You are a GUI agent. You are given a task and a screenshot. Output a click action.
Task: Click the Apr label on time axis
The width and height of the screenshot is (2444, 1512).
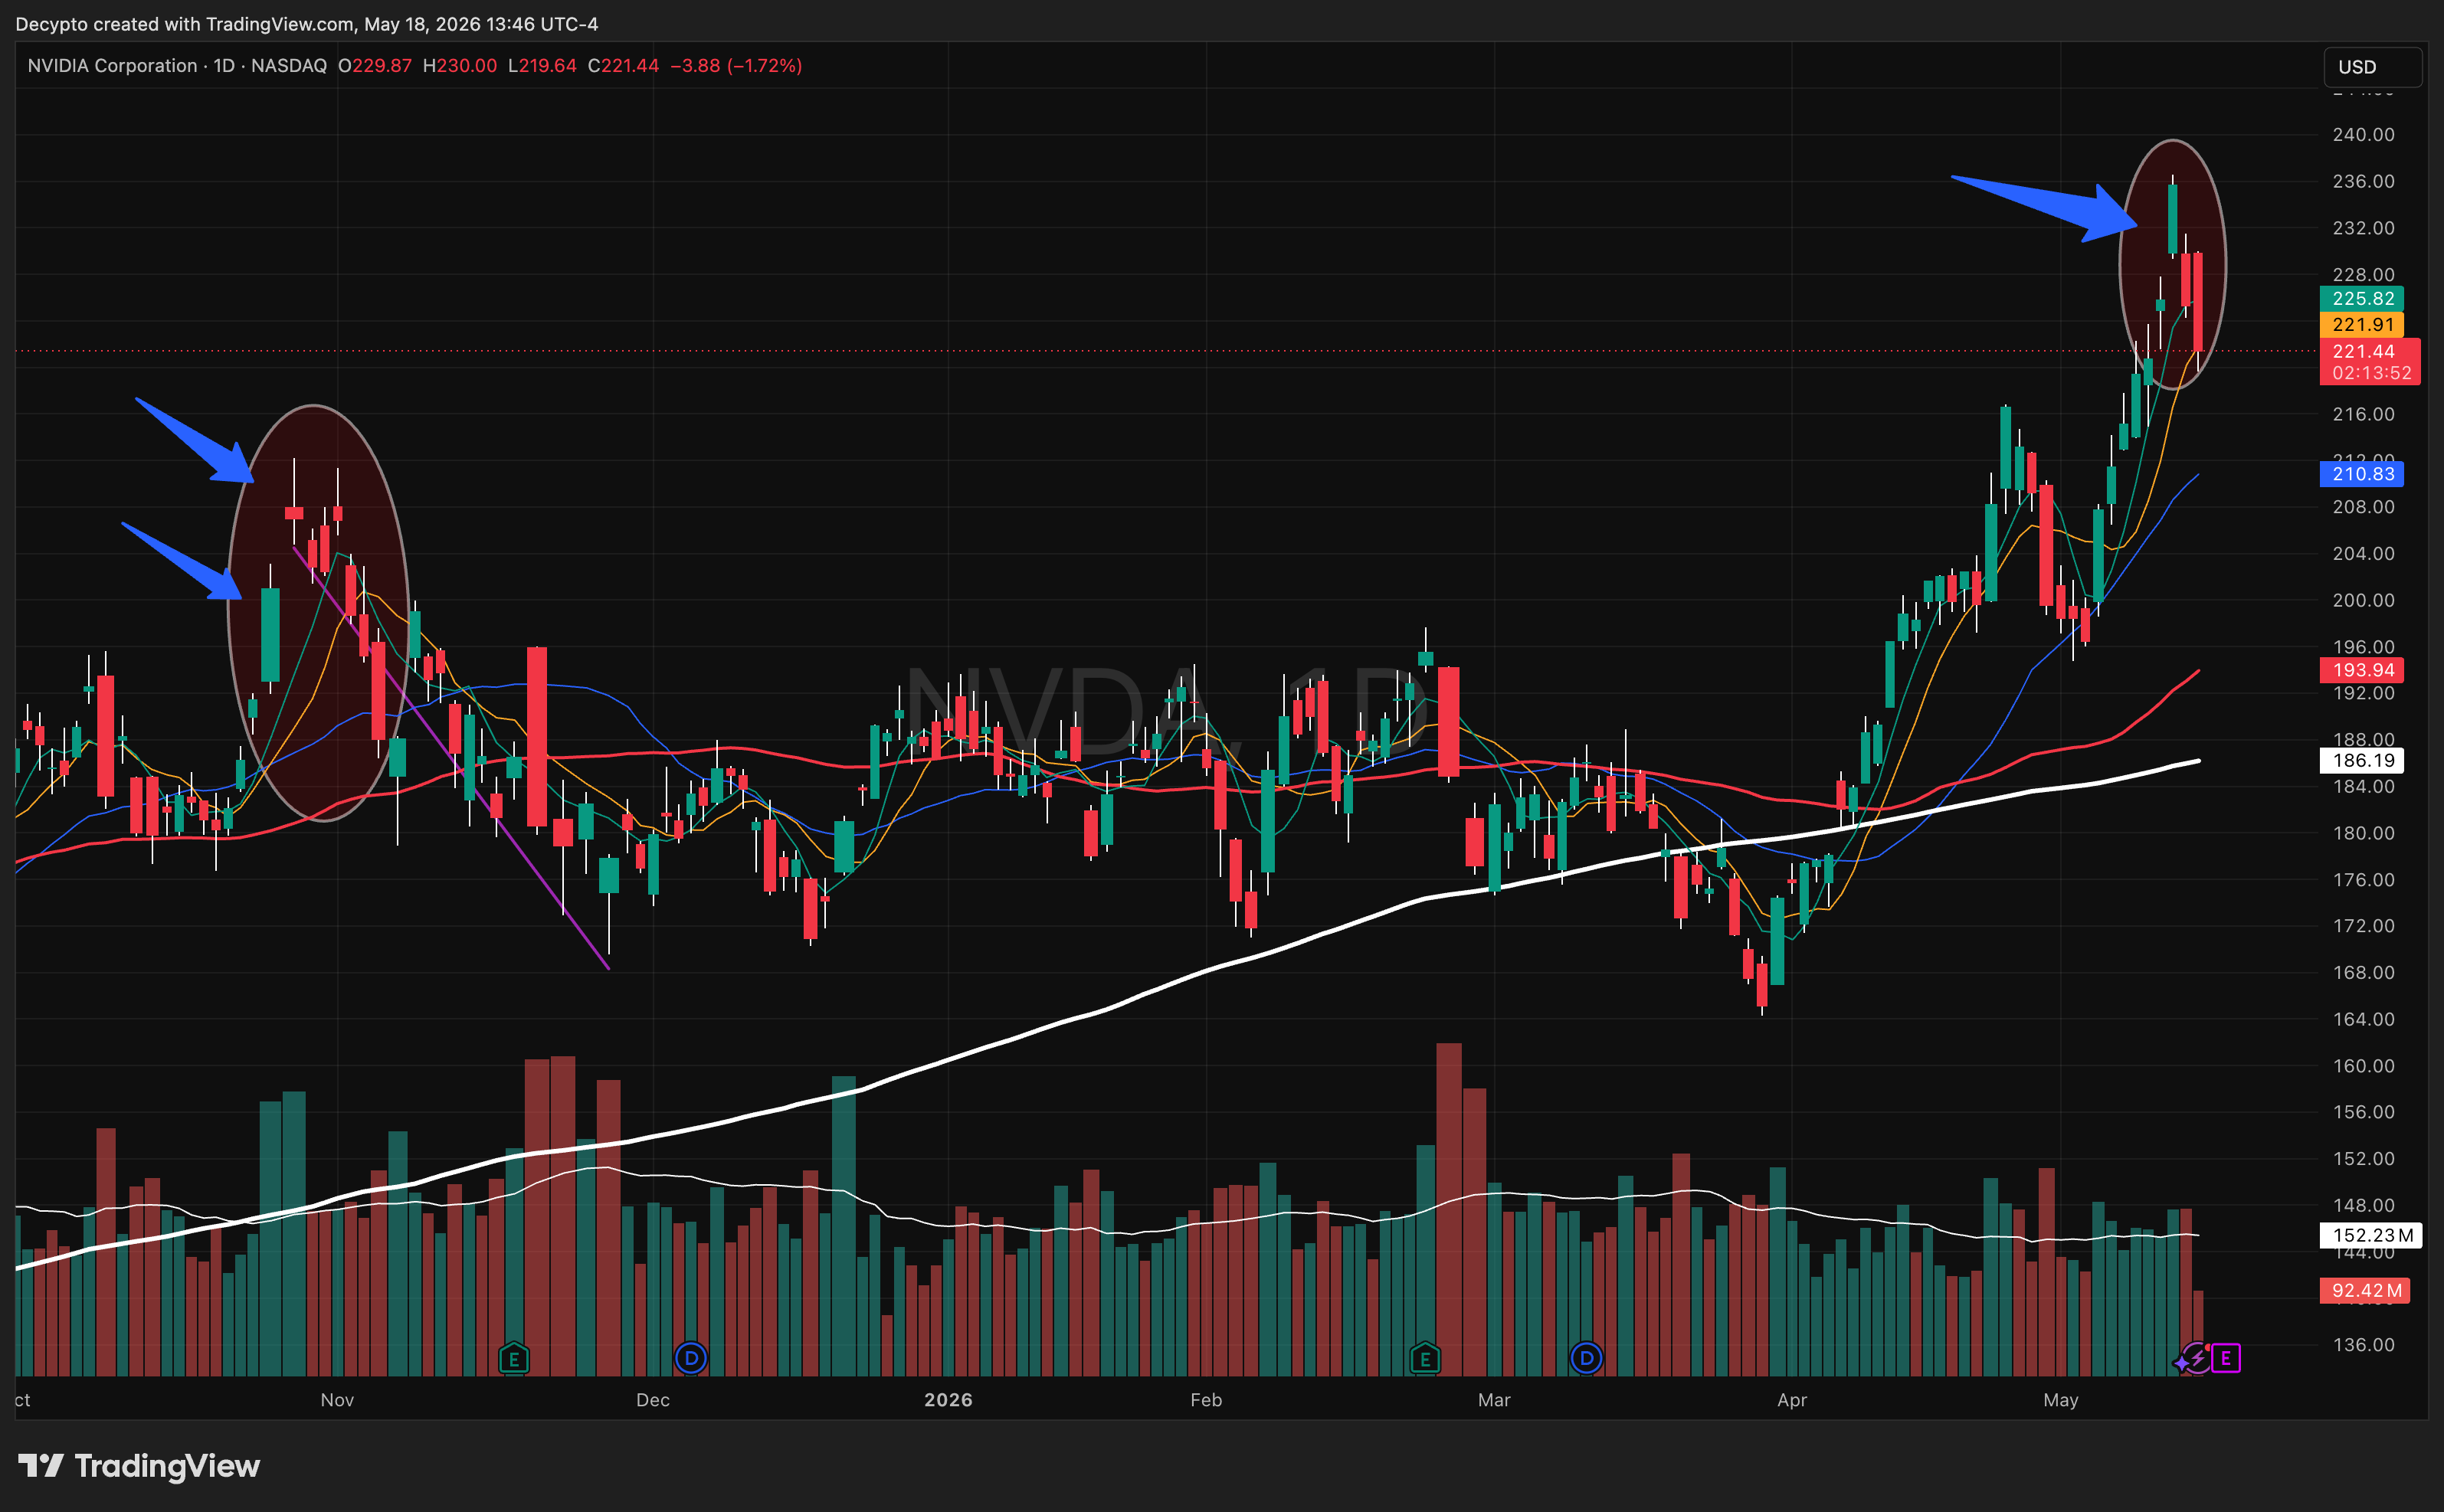(1792, 1400)
